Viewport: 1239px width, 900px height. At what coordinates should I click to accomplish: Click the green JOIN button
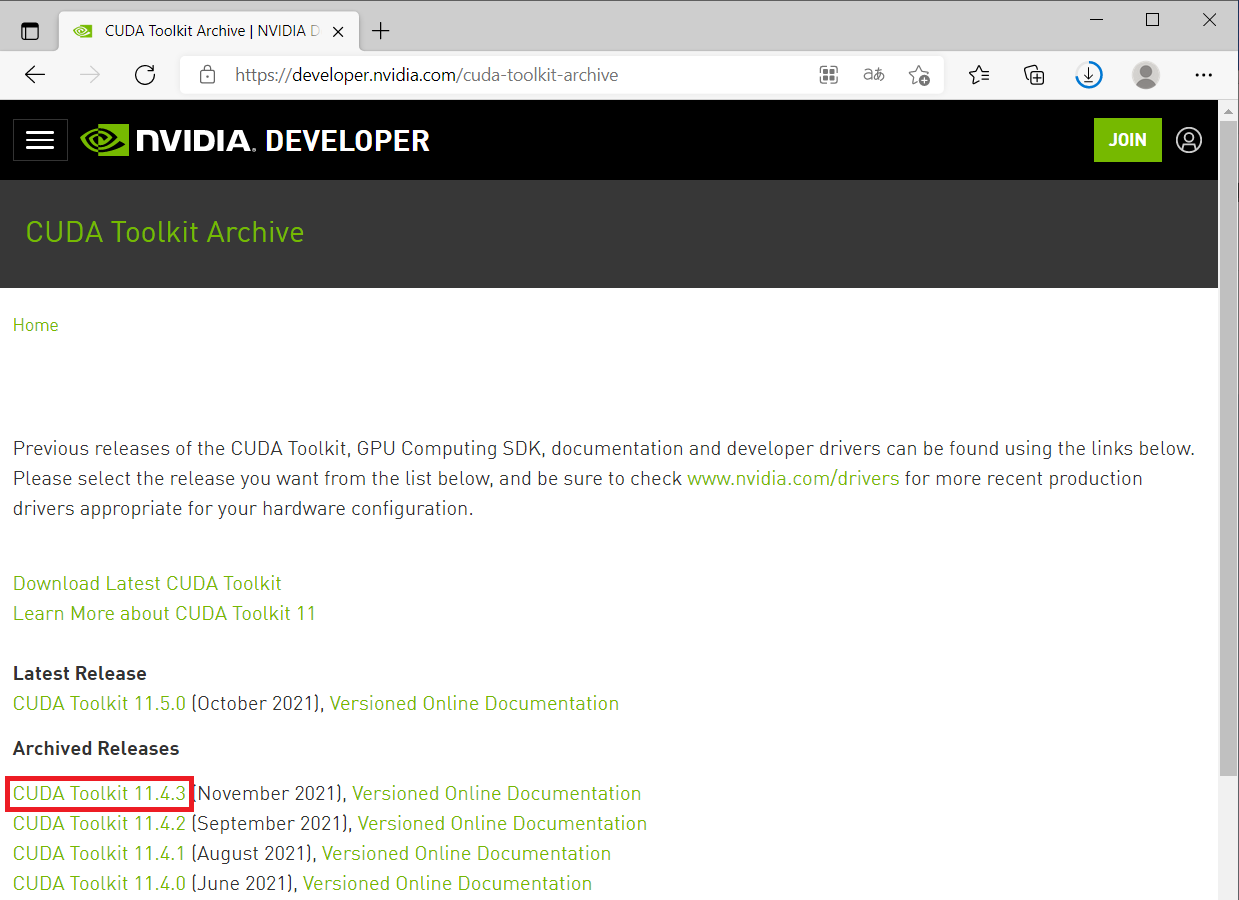(1127, 140)
